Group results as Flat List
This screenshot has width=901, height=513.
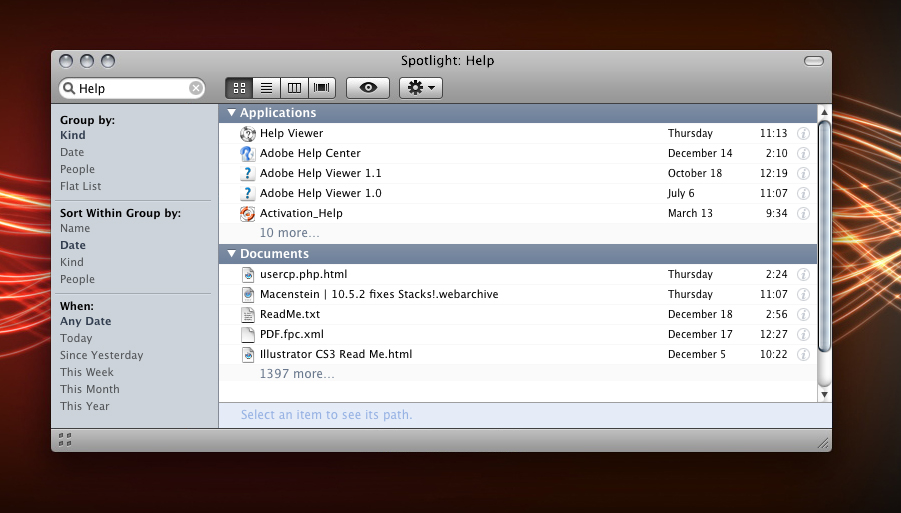pyautogui.click(x=80, y=186)
